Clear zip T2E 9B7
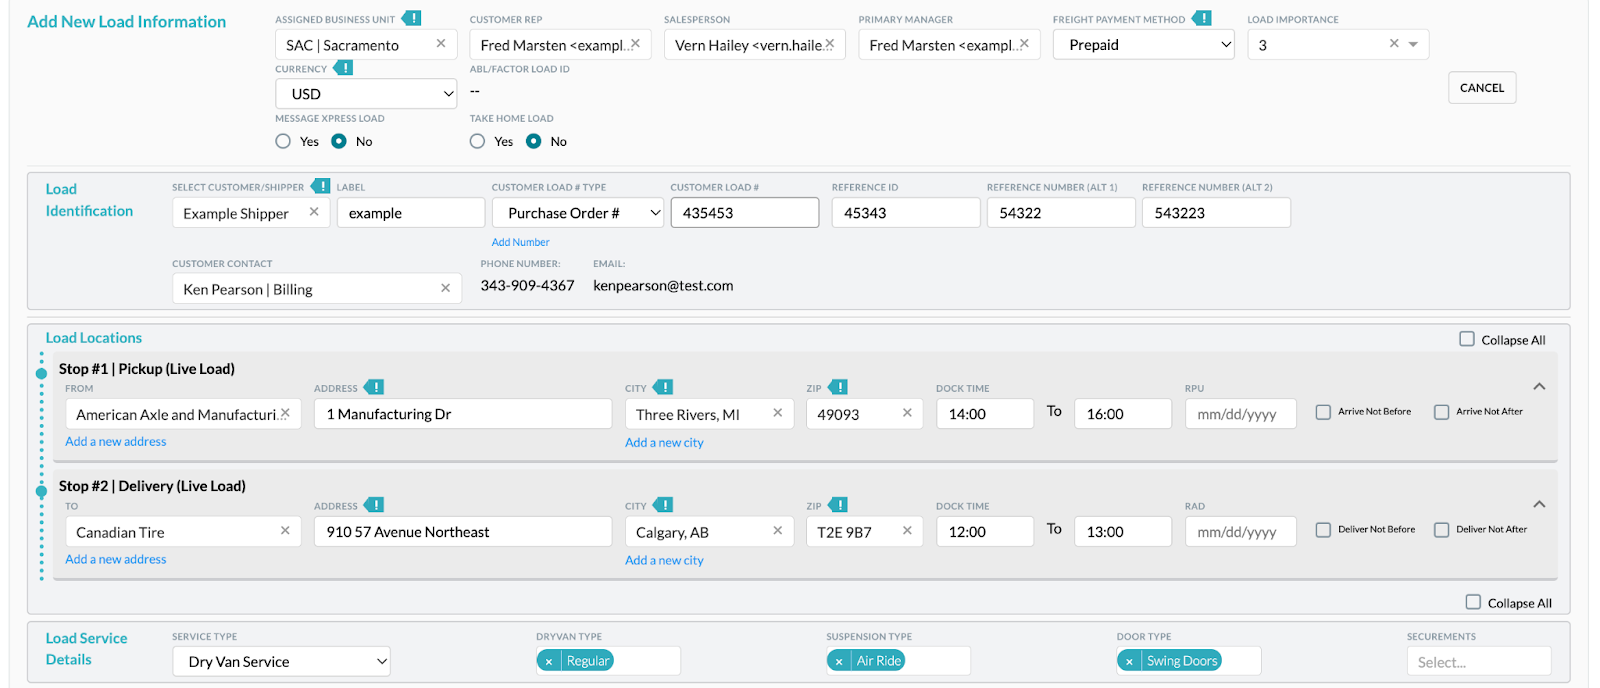This screenshot has height=688, width=1600. 907,531
